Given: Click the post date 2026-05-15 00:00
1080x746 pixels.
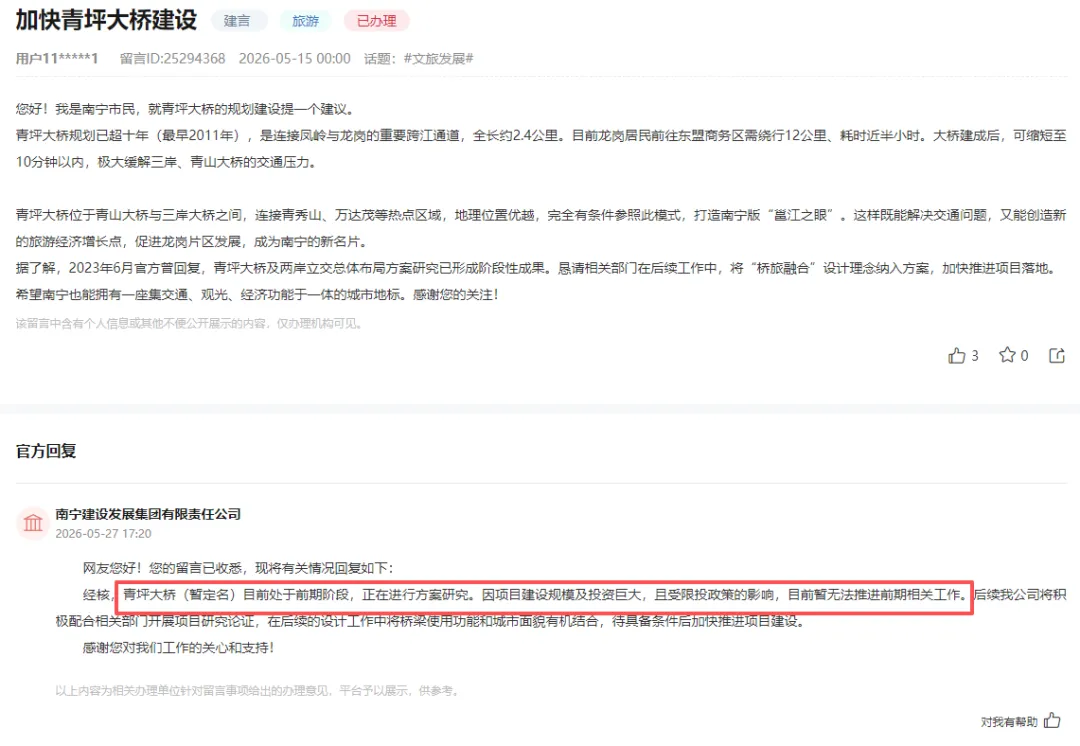Looking at the screenshot, I should click(x=295, y=59).
